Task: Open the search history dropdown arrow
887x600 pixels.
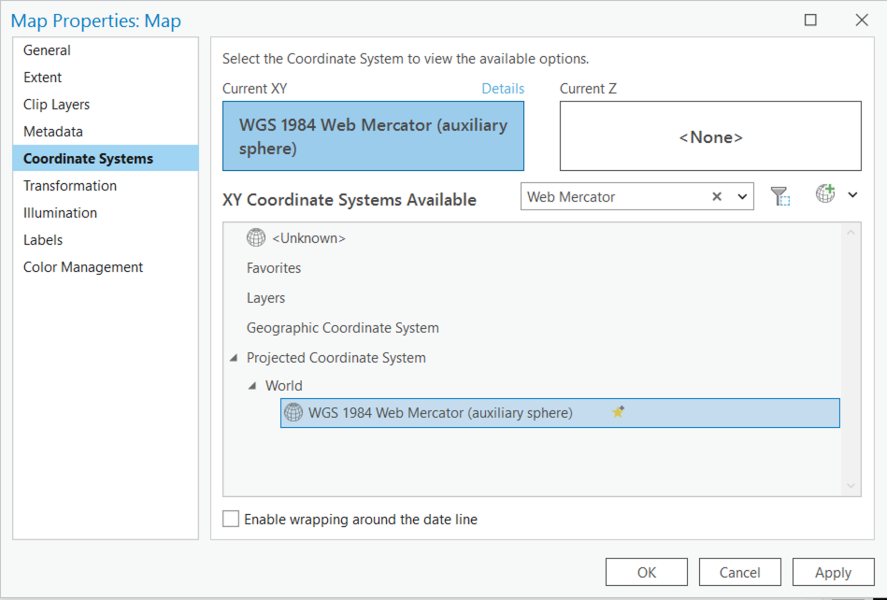Action: pos(740,196)
